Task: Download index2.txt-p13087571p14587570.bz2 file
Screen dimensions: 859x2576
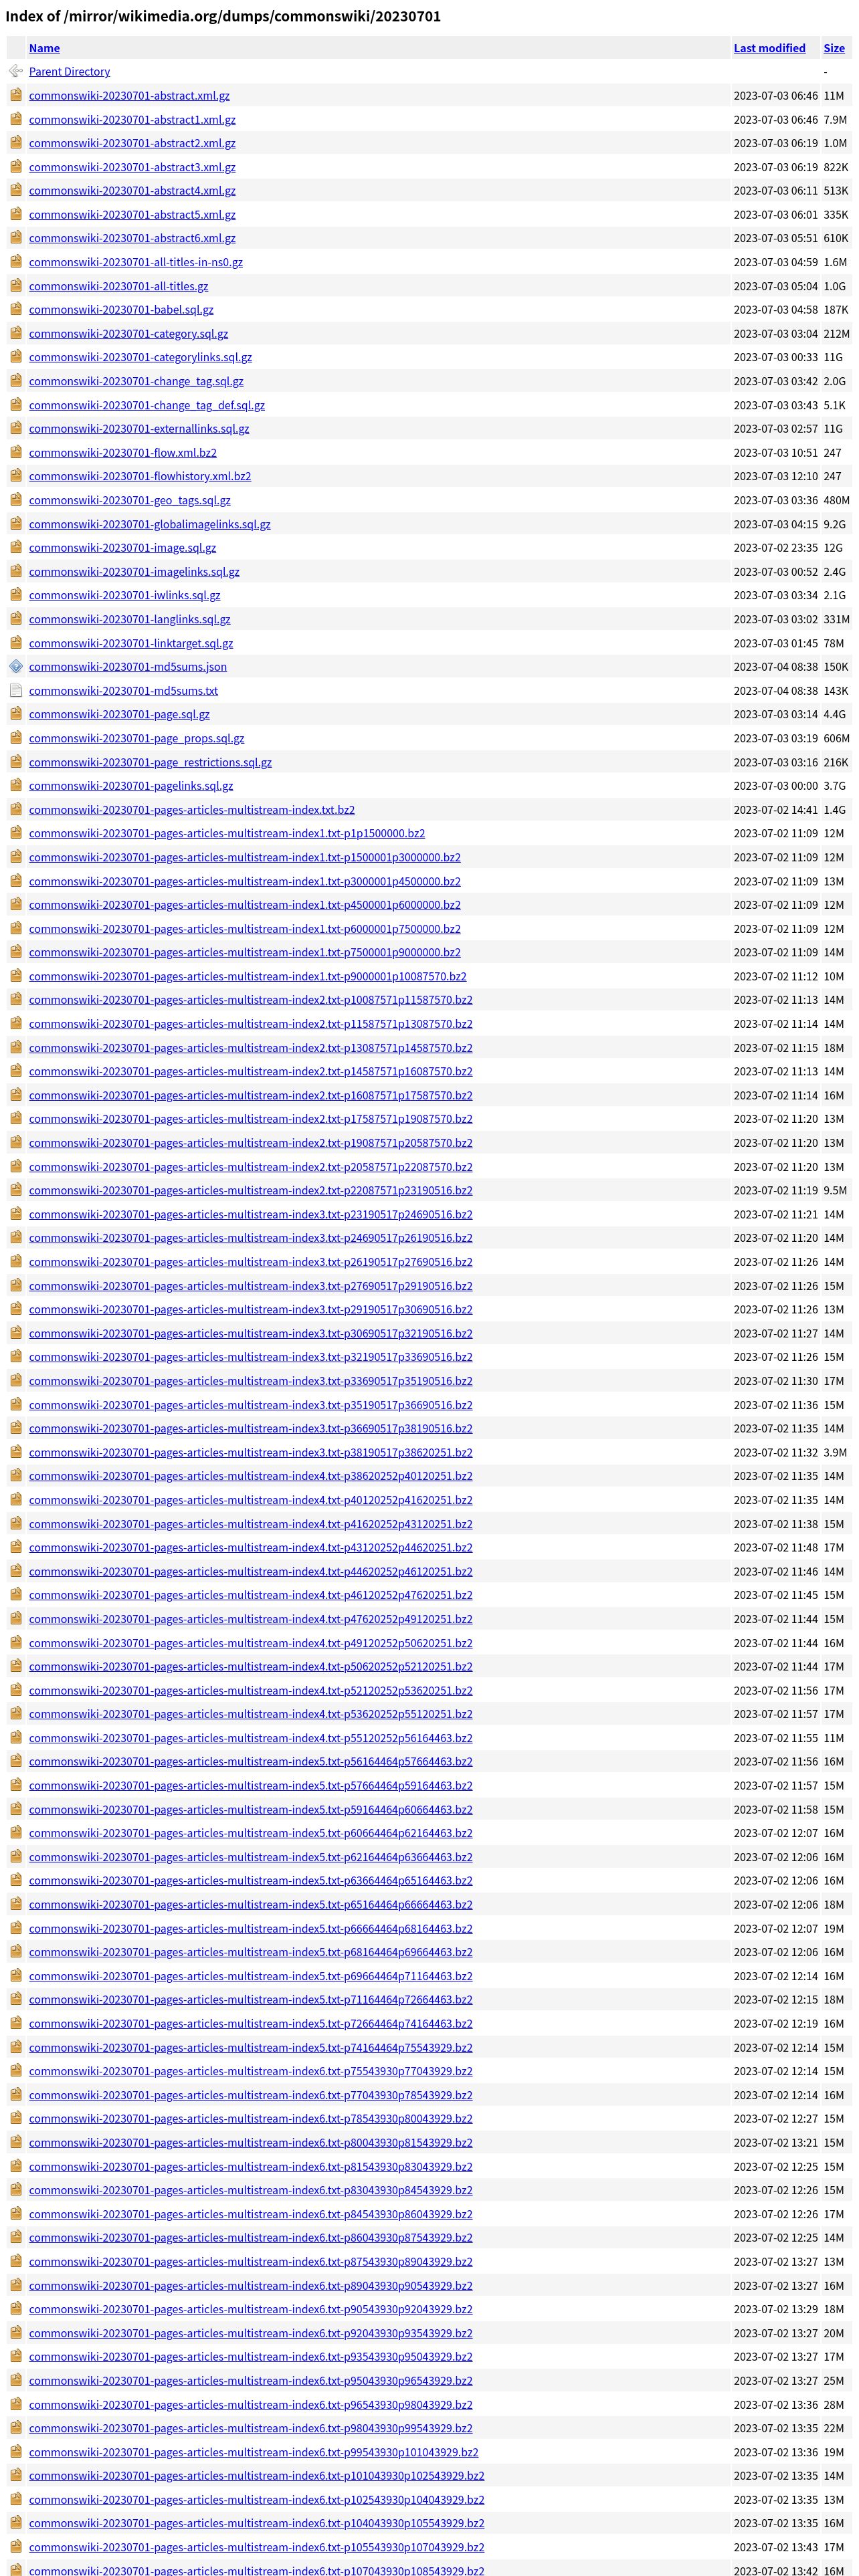Action: 250,1047
